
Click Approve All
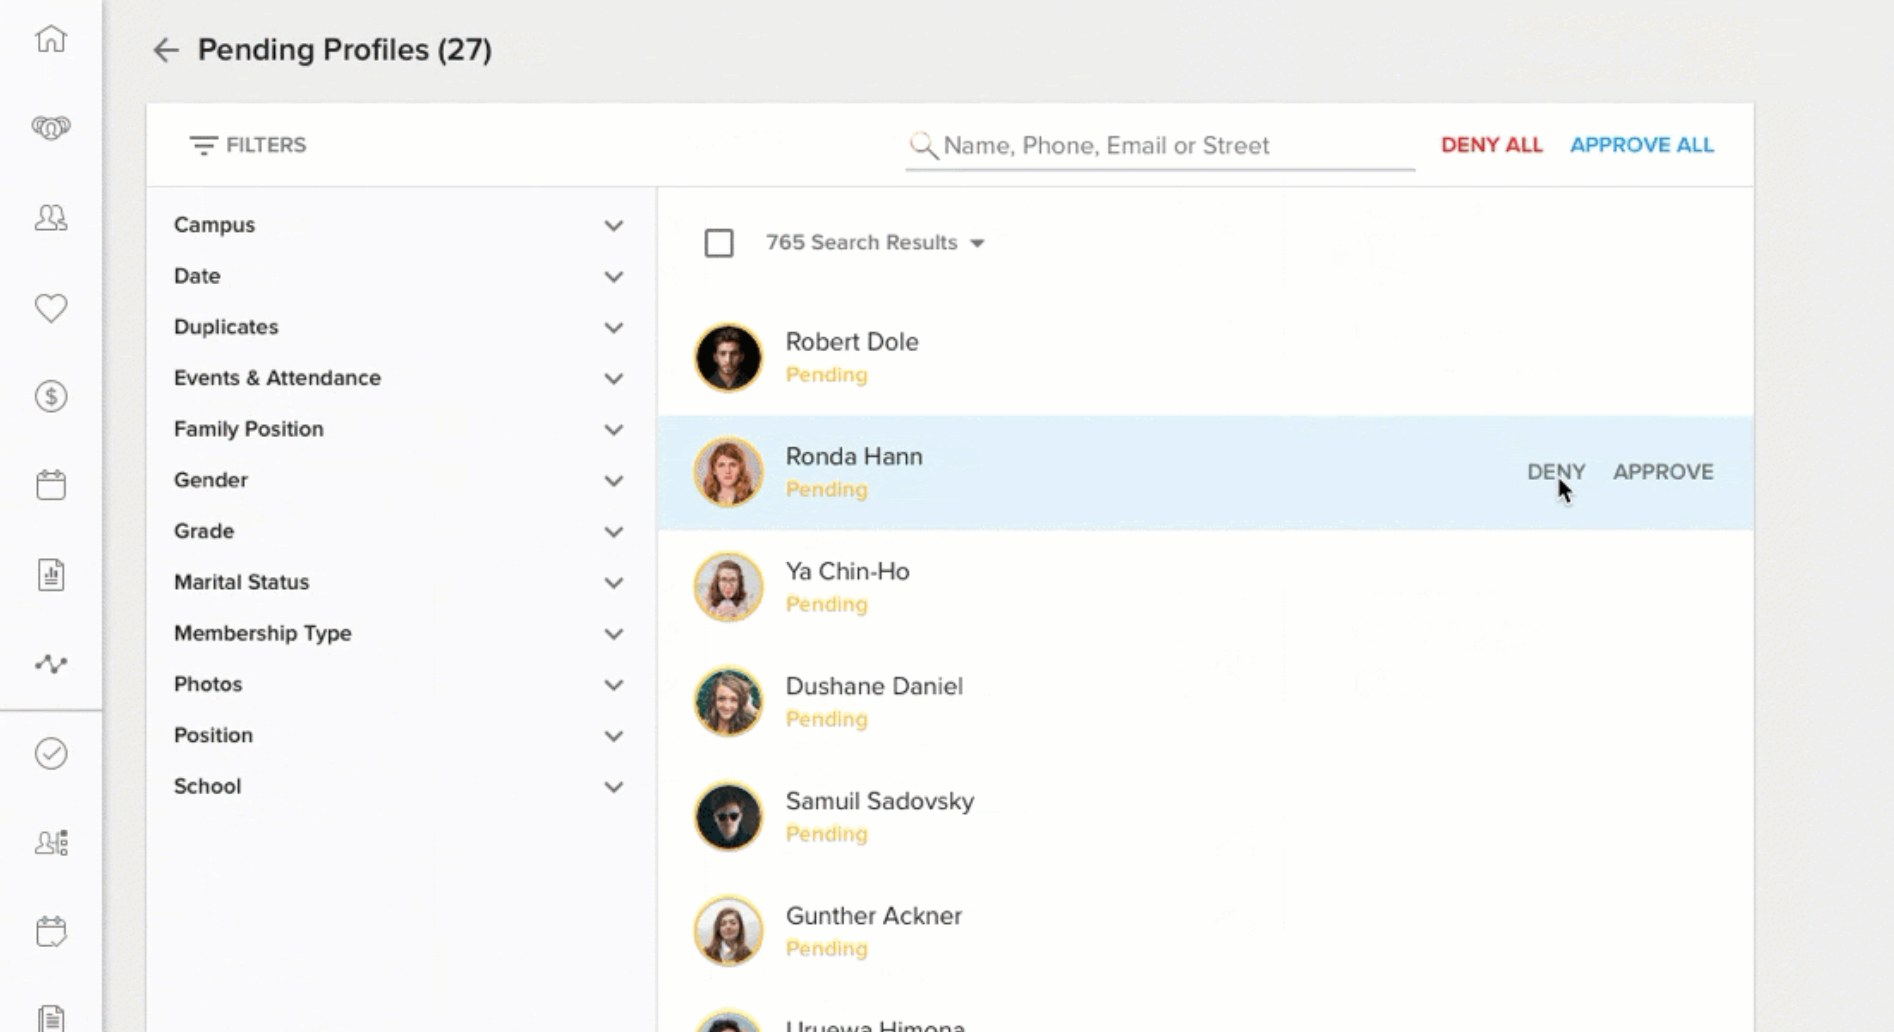1641,145
